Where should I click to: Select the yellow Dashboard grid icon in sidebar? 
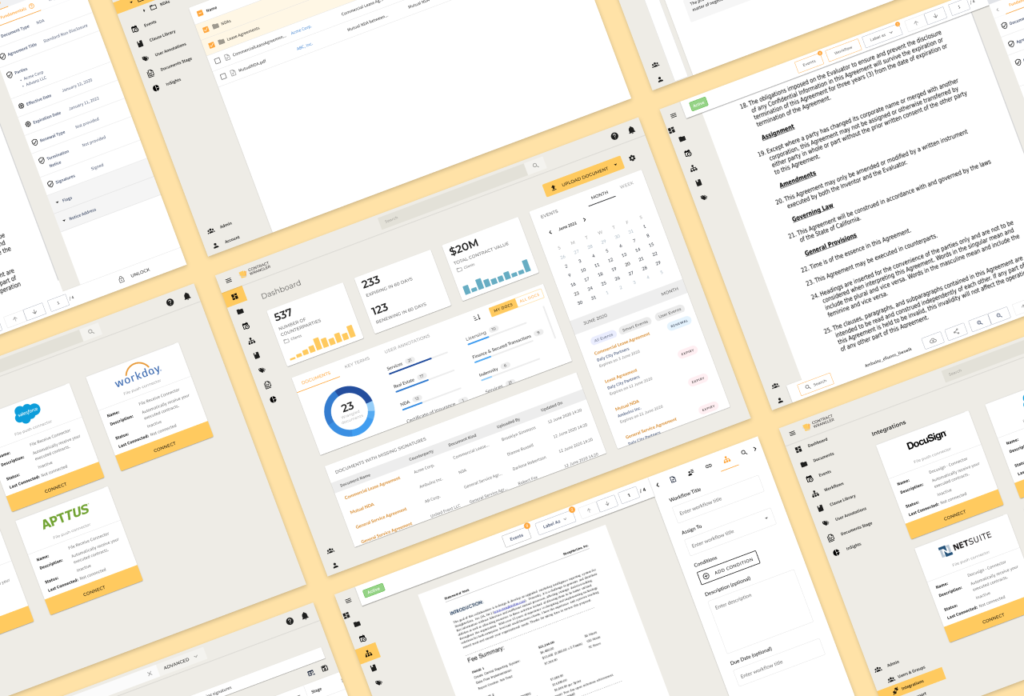235,297
